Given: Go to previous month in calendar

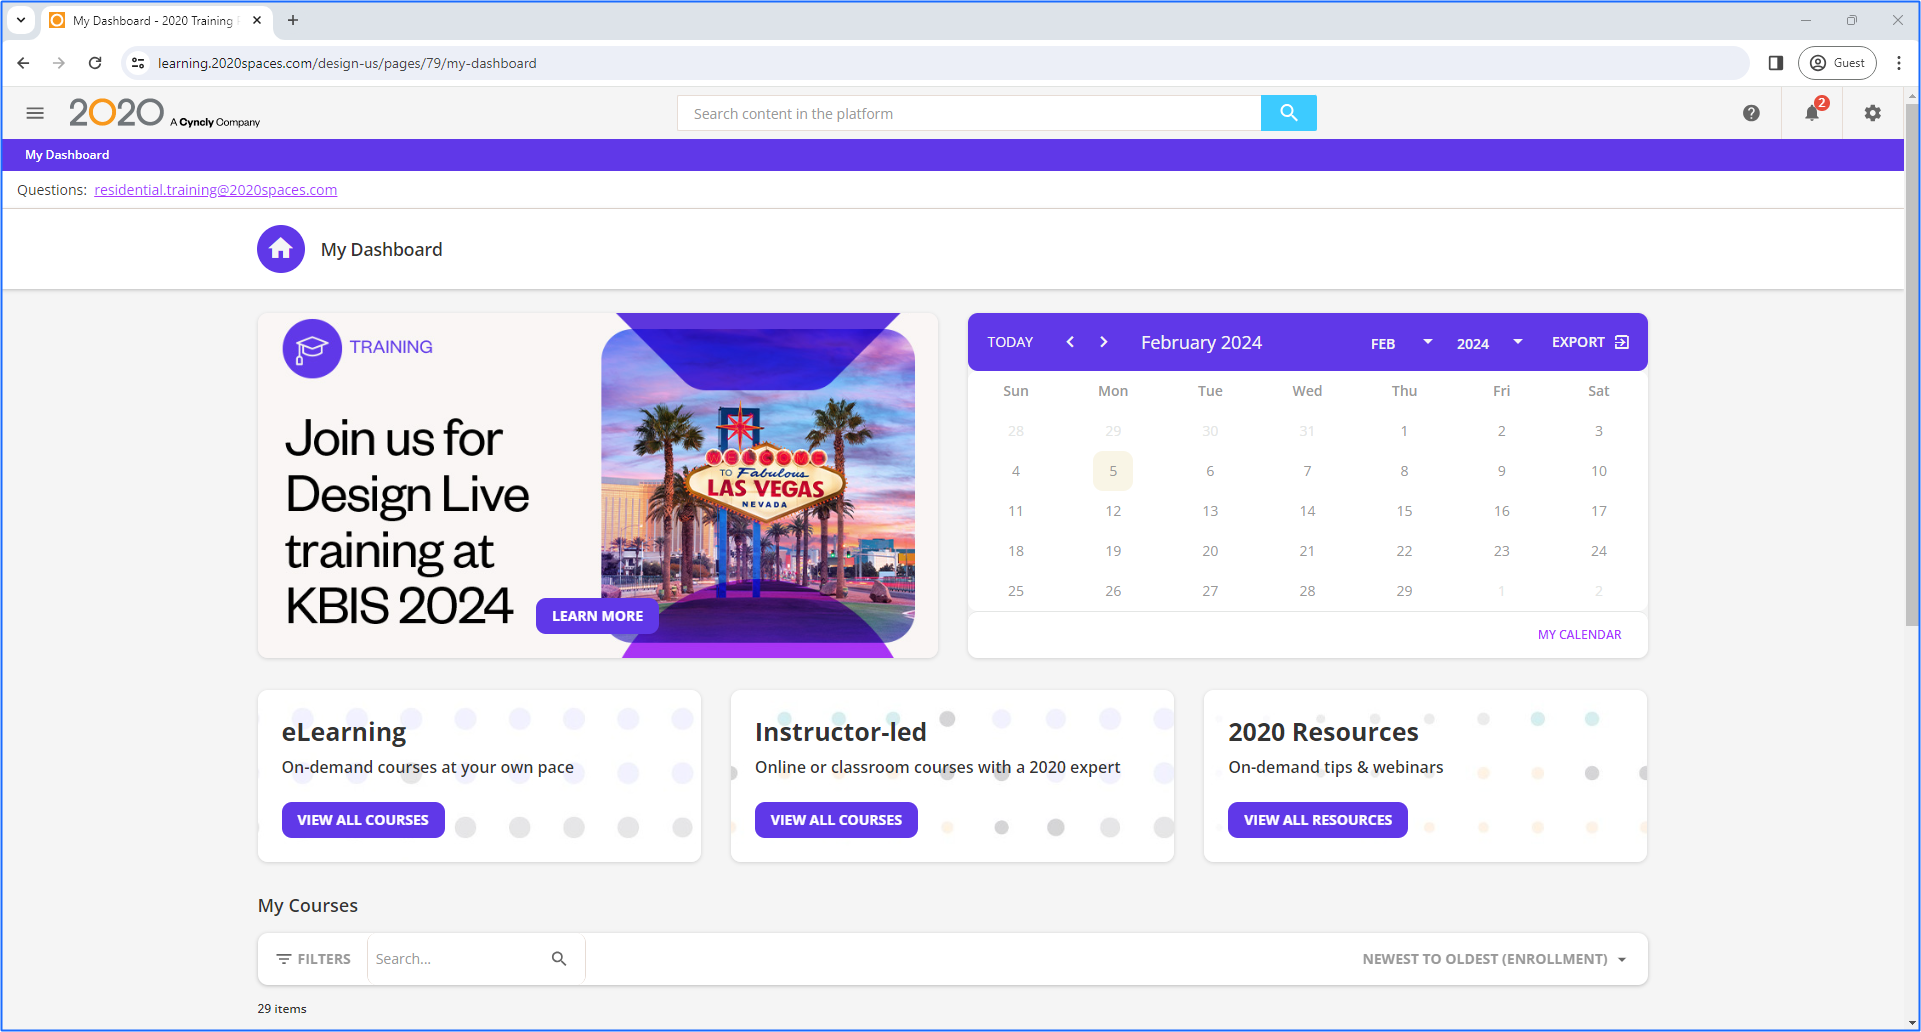Looking at the screenshot, I should 1070,342.
